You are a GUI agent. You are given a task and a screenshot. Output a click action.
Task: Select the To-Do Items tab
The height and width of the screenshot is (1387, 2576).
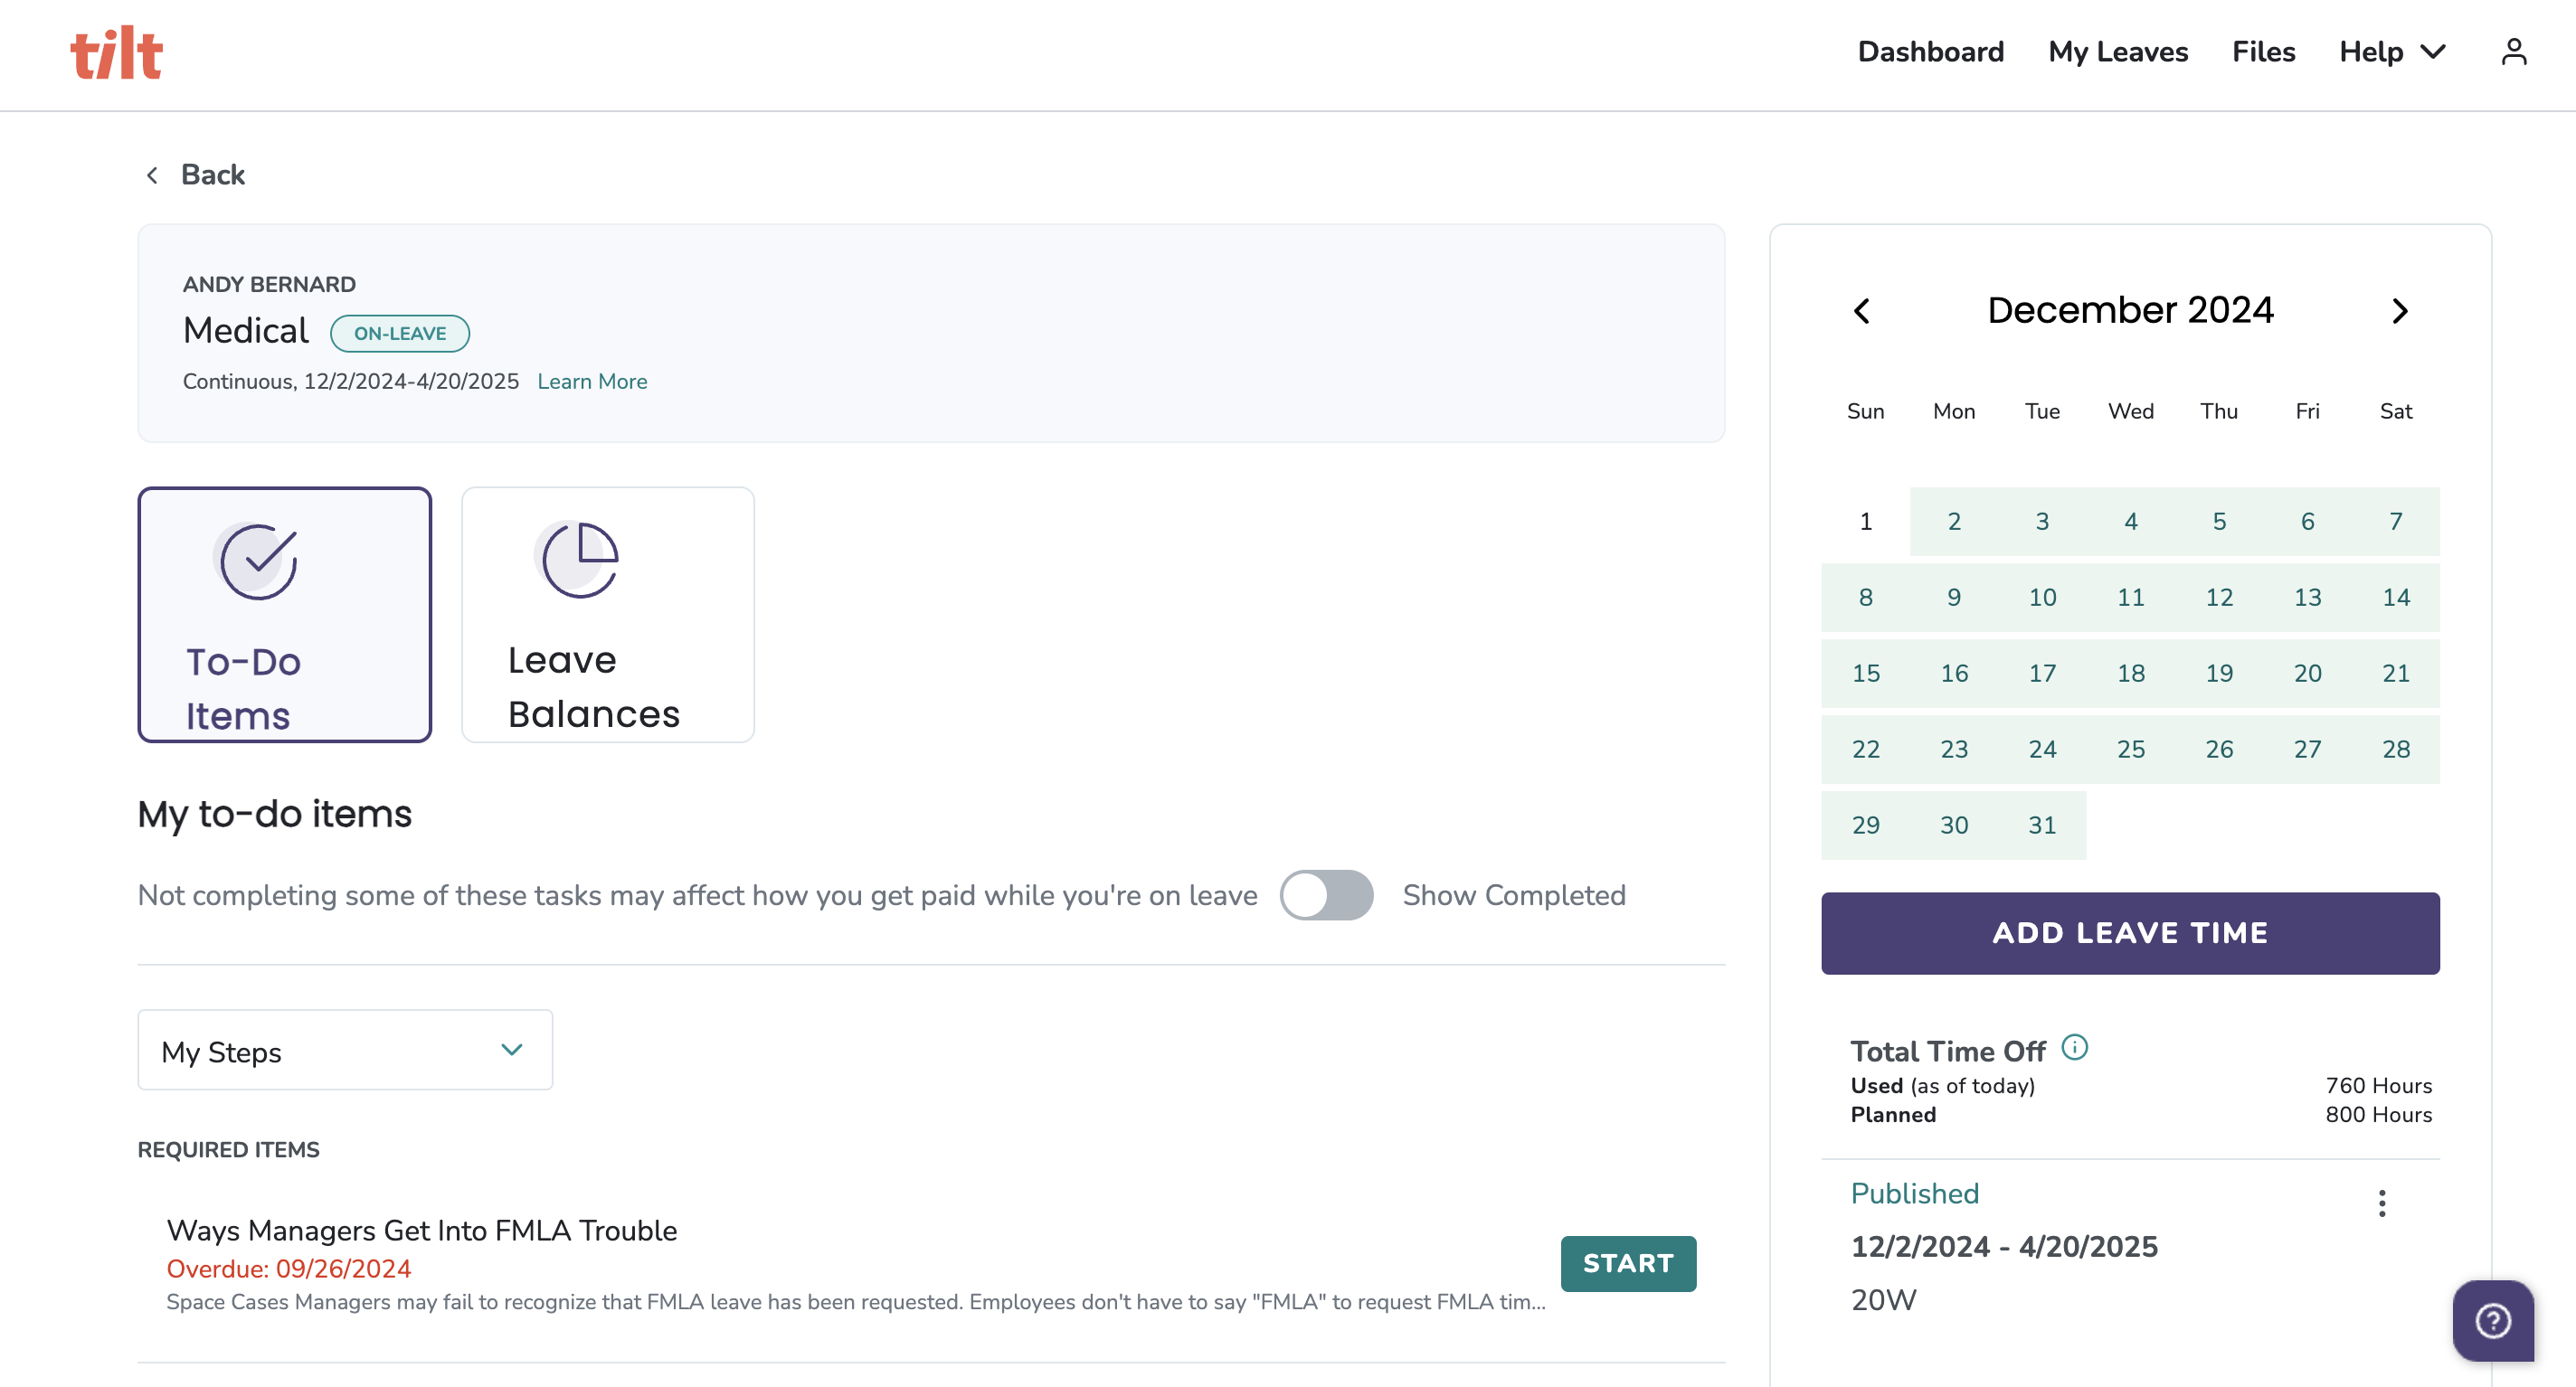tap(285, 615)
